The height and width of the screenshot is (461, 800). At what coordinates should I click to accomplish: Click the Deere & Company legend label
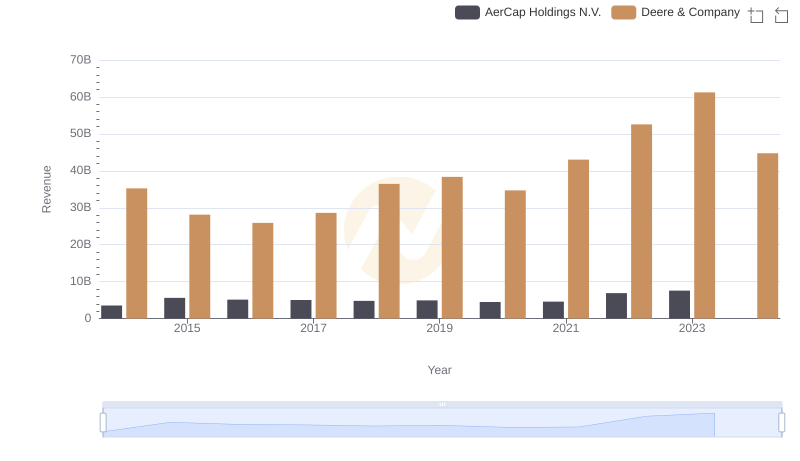690,12
